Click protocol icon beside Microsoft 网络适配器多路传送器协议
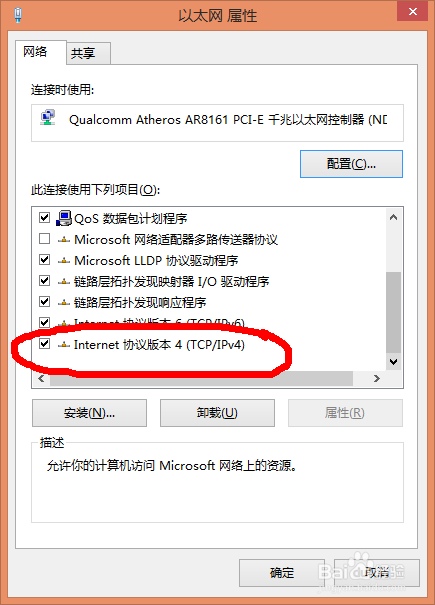This screenshot has height=605, width=435. click(64, 240)
